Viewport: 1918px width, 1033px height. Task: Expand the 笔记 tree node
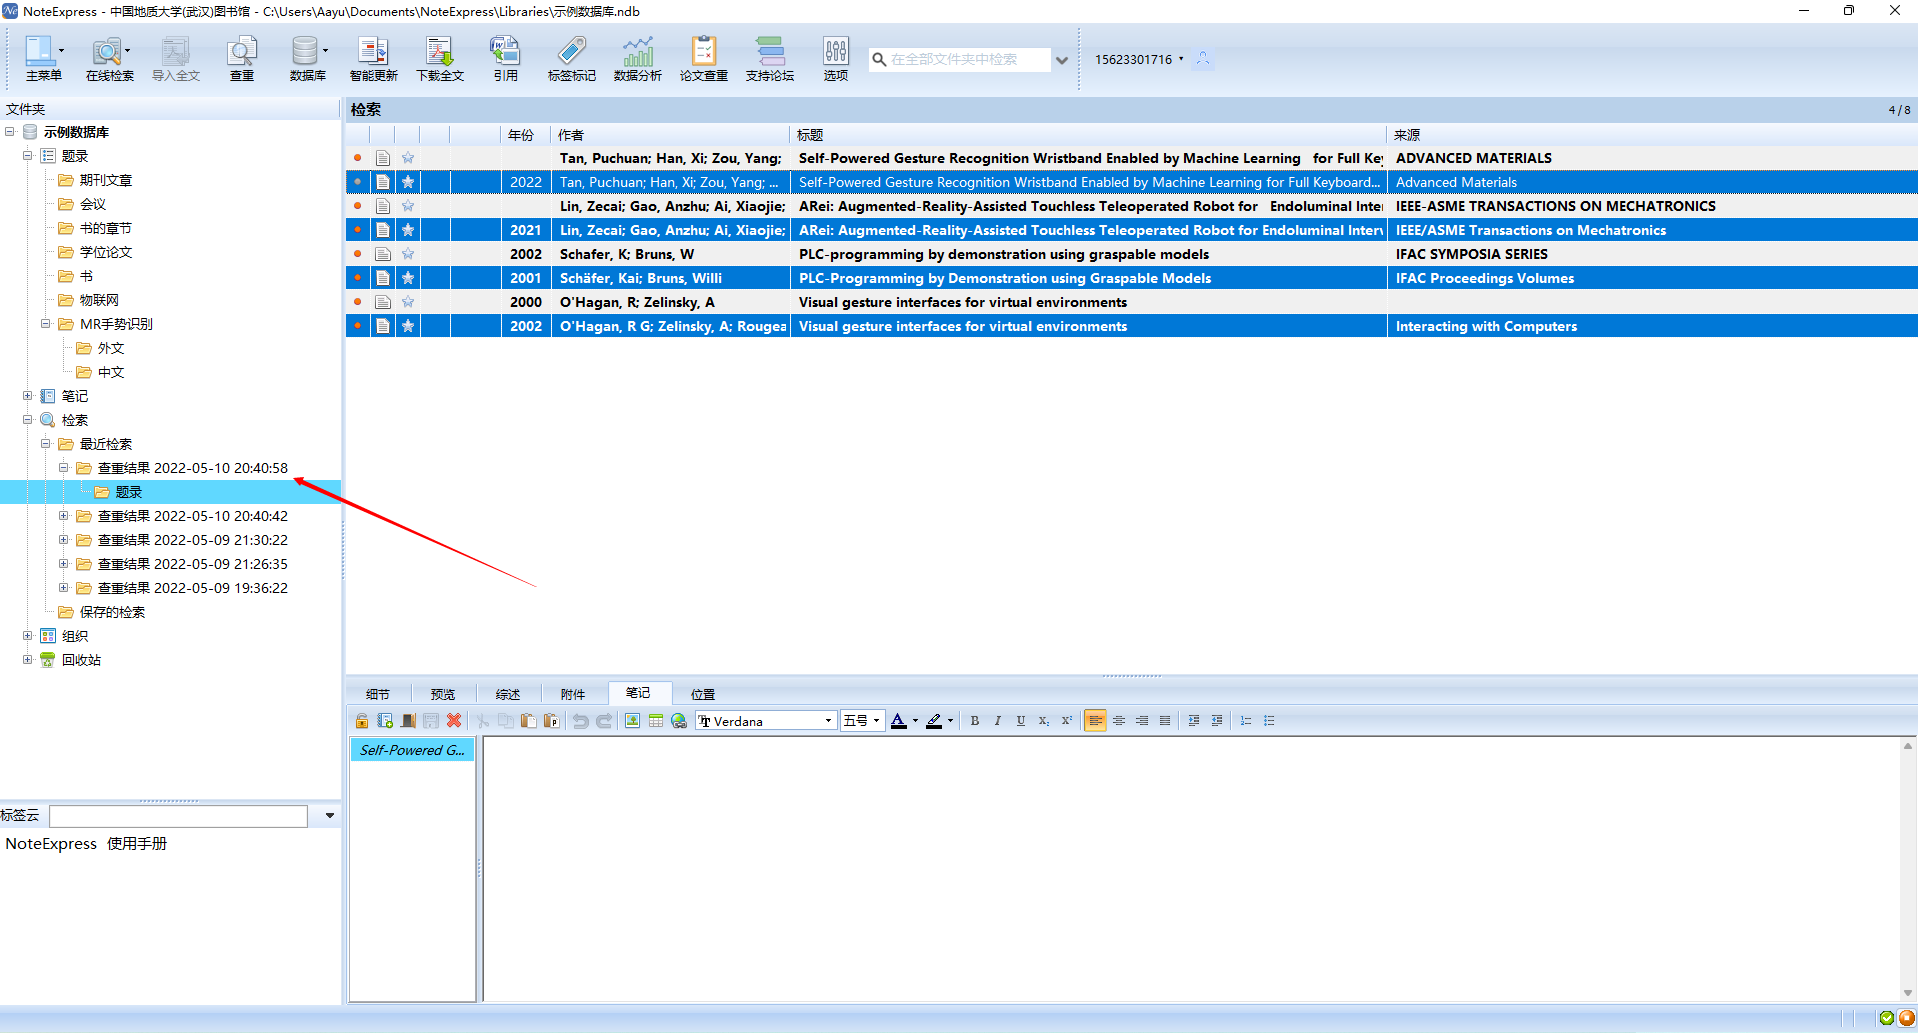coord(28,396)
